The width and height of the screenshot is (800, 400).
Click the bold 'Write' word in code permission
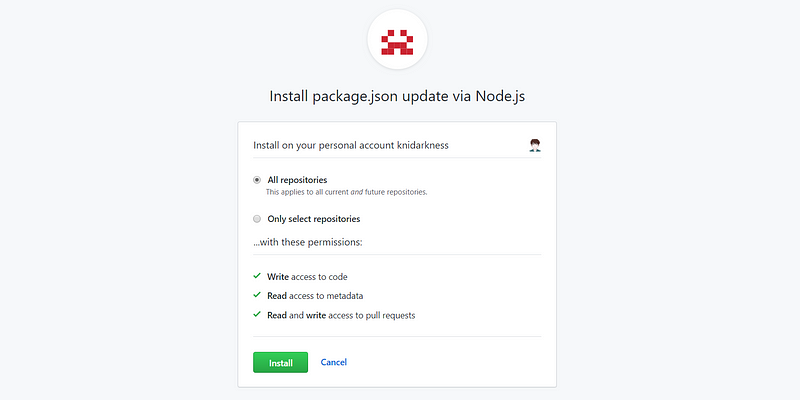pos(278,277)
